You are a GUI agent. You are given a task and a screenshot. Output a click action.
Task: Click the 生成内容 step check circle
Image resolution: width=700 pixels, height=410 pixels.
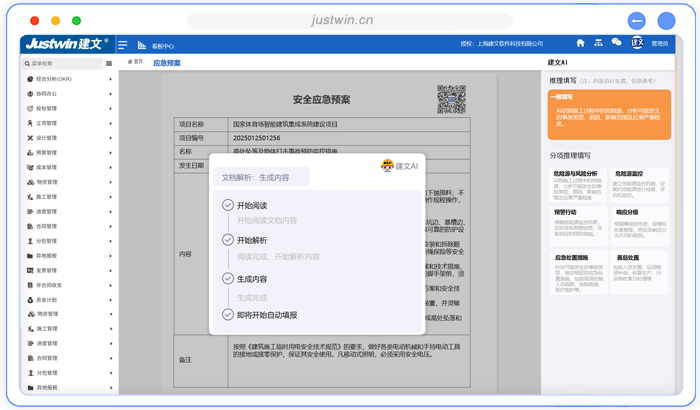point(228,279)
